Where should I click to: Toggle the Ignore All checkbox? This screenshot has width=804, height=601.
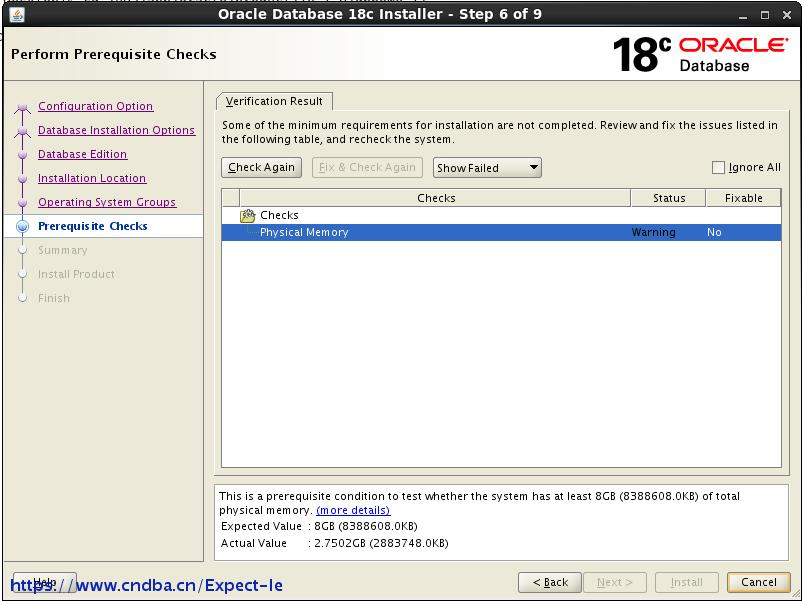pos(718,167)
